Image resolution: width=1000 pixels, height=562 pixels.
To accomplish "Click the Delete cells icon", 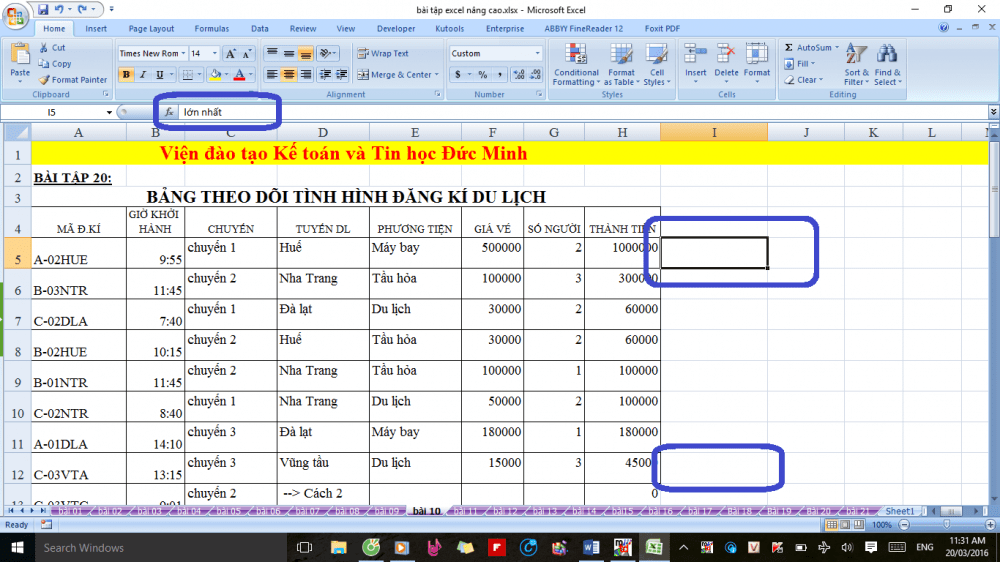I will tap(726, 55).
